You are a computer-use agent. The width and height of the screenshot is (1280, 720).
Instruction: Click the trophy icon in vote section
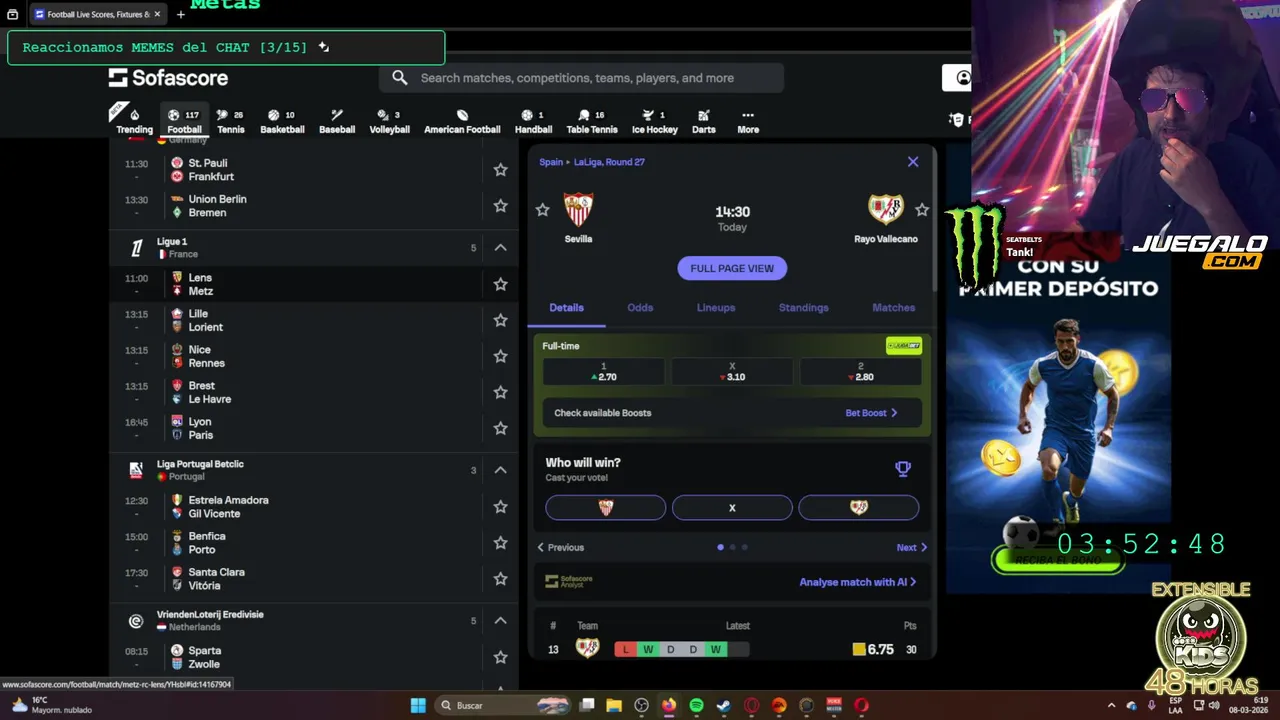[x=903, y=468]
